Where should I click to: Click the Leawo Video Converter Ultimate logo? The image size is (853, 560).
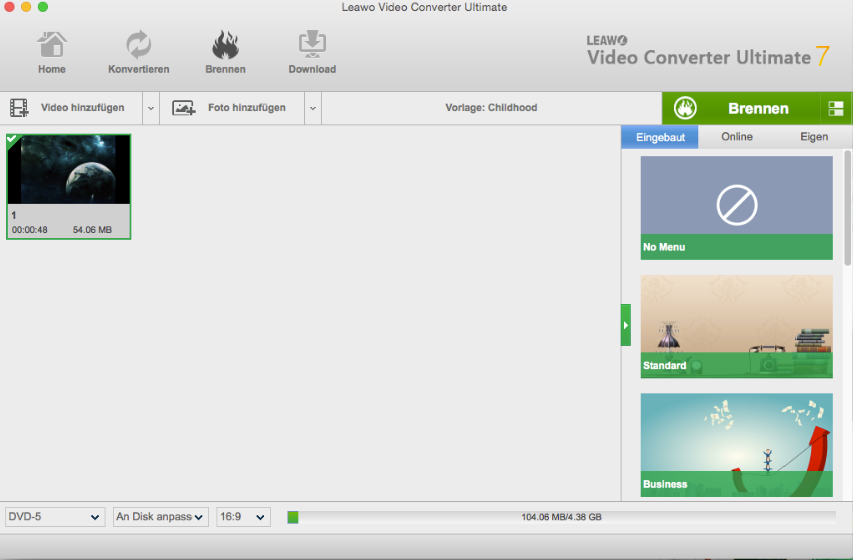tap(708, 52)
